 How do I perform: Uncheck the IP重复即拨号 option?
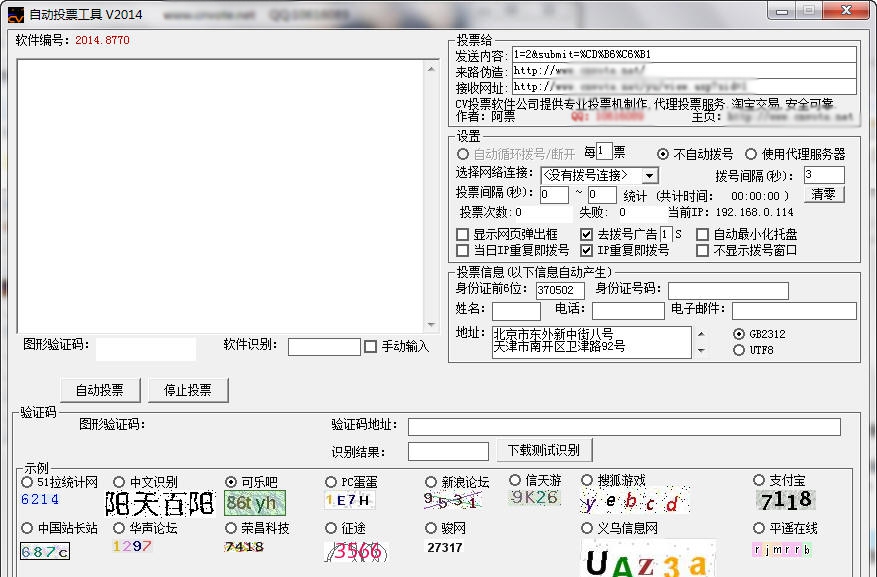[586, 250]
